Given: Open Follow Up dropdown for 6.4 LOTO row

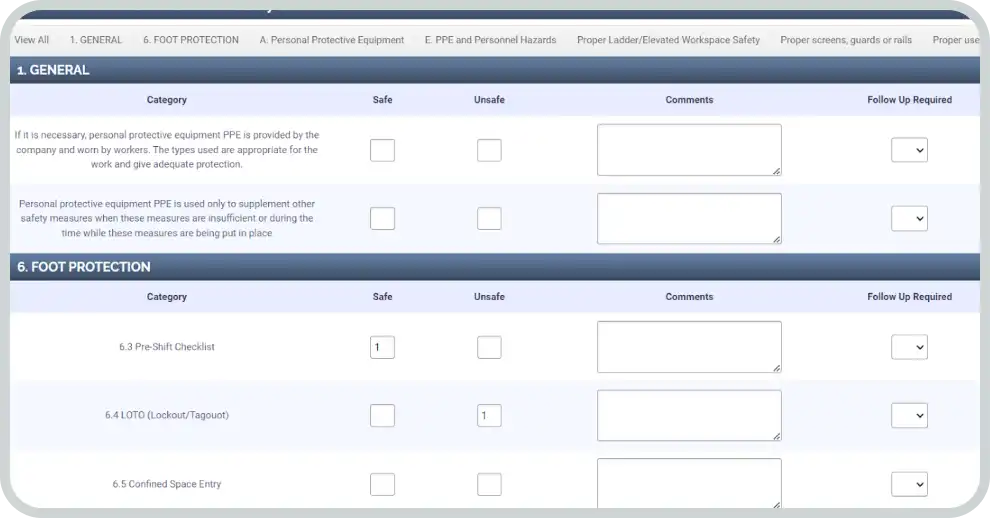Looking at the screenshot, I should click(909, 415).
